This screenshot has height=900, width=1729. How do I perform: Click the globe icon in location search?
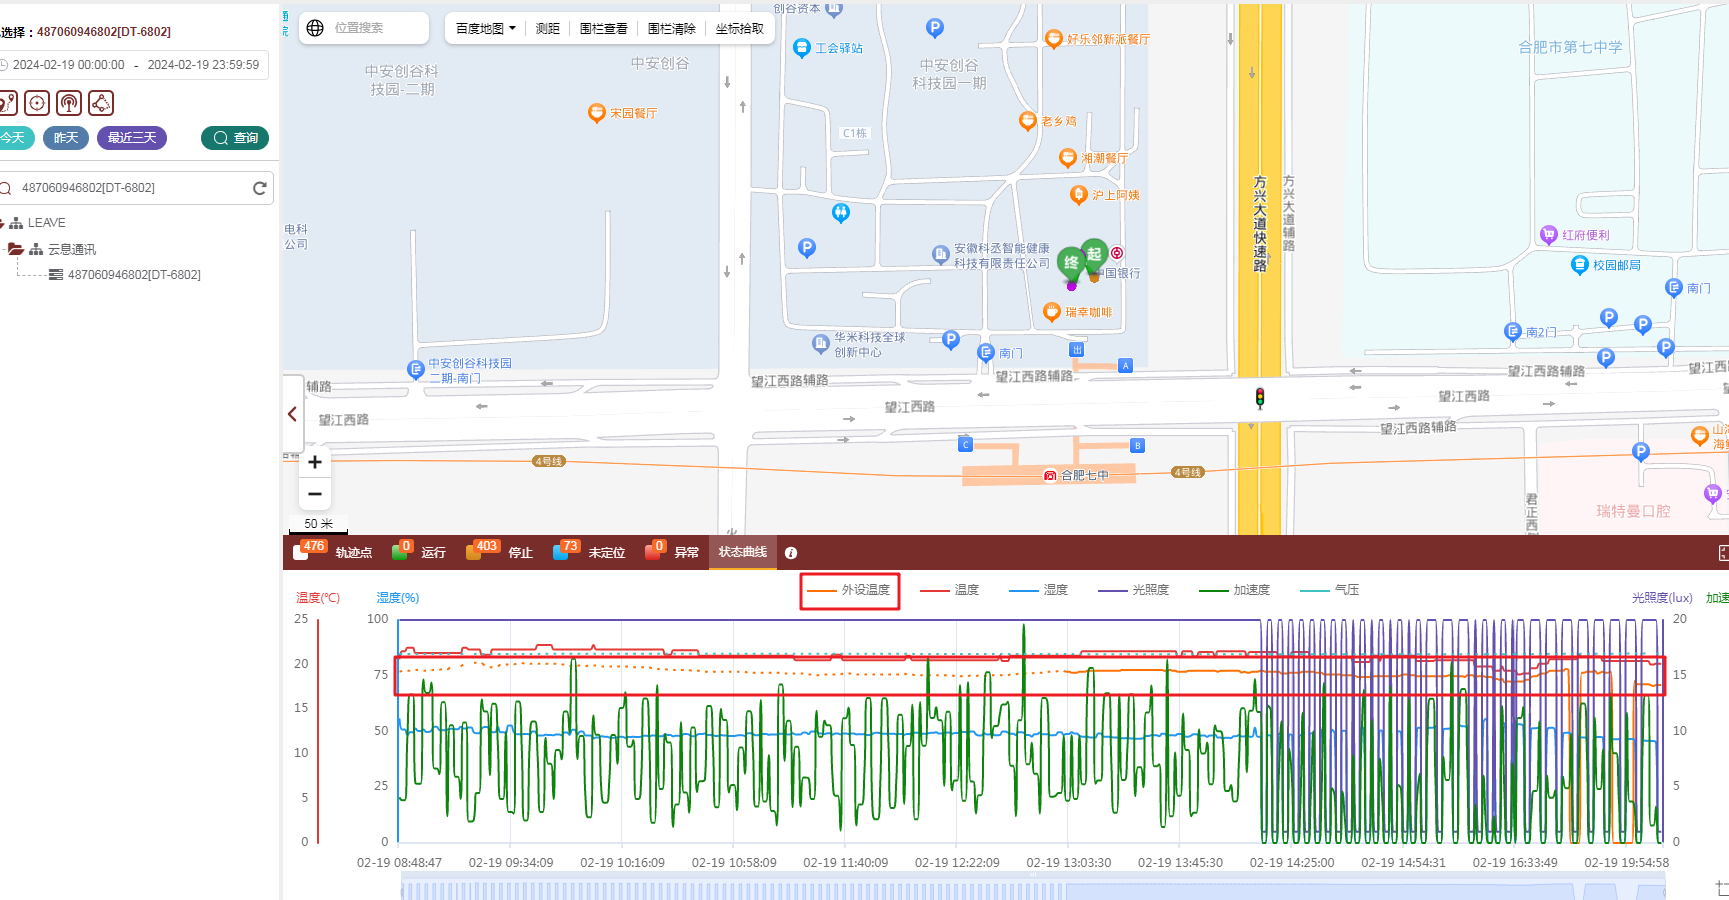315,28
